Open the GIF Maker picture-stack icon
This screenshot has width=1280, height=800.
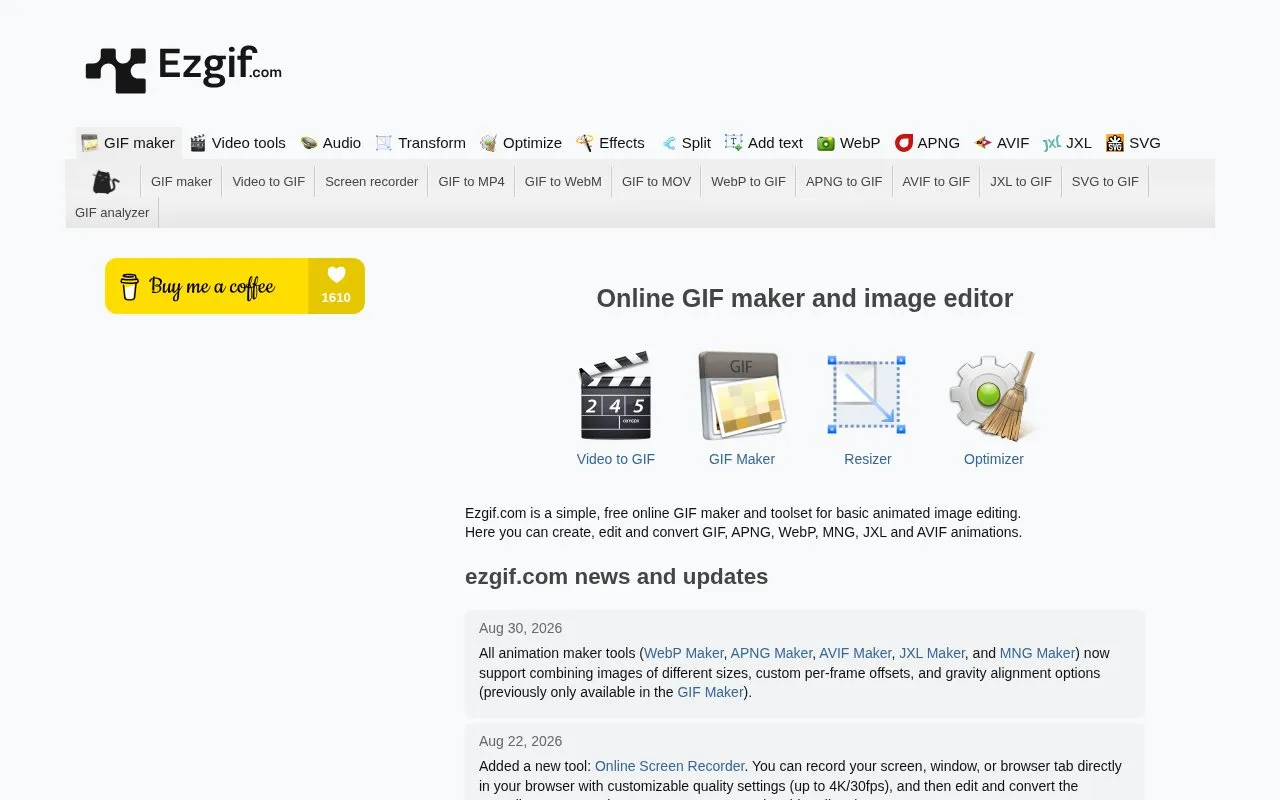click(x=742, y=396)
